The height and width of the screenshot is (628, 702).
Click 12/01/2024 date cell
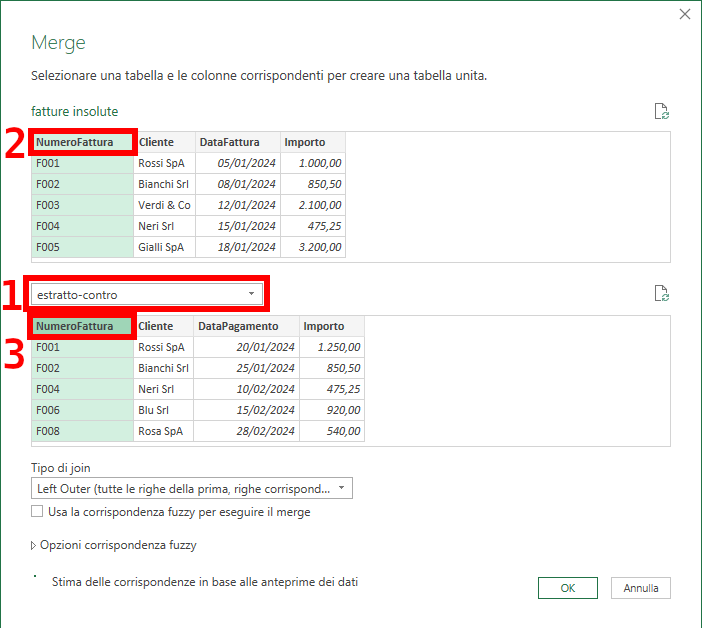click(238, 205)
